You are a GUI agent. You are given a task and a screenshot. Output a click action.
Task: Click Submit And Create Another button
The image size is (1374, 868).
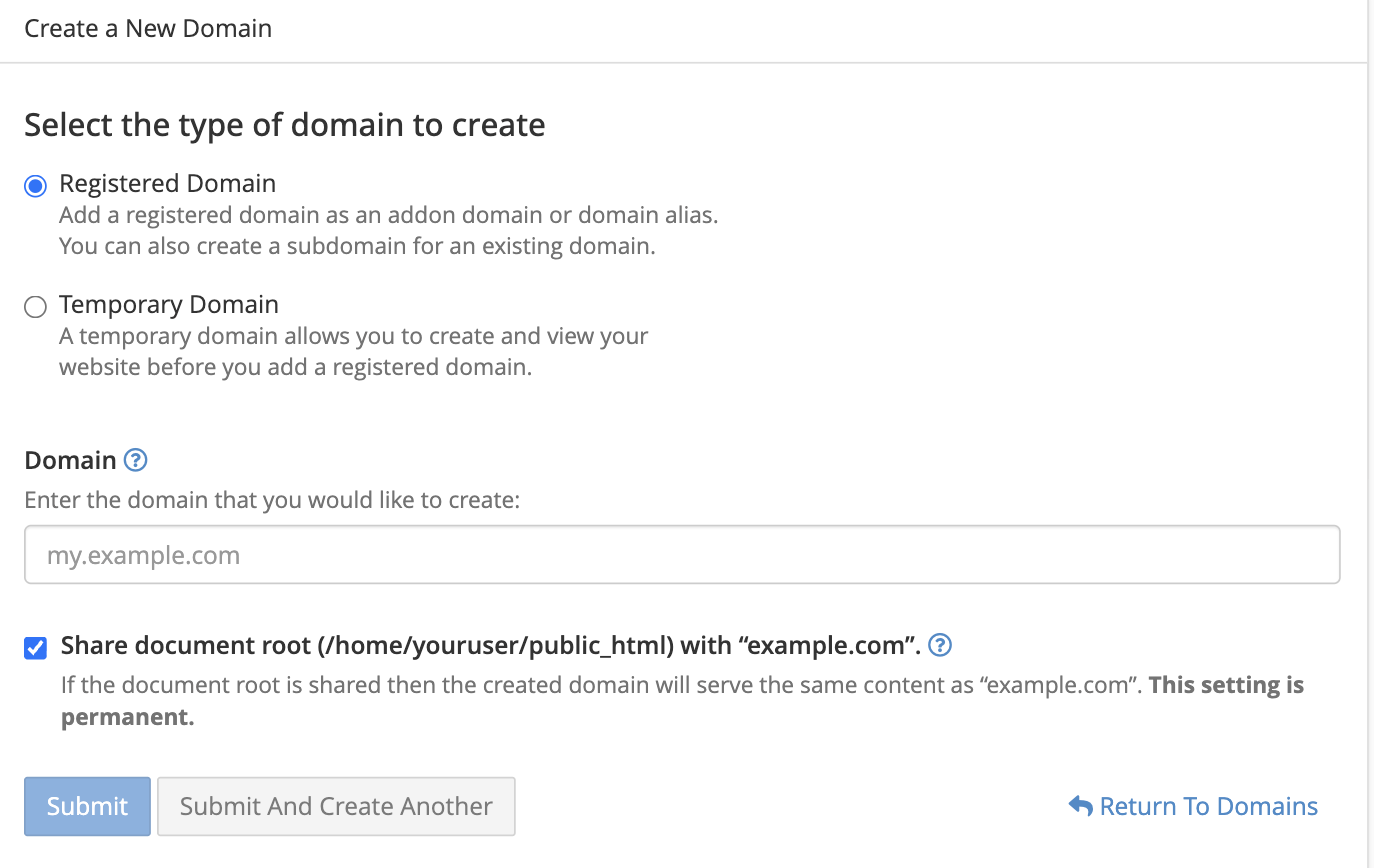(336, 806)
